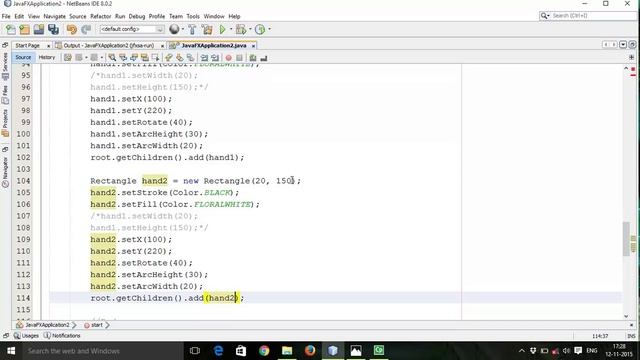The width and height of the screenshot is (640, 360).
Task: Click the green Run Project icon
Action: 222,29
